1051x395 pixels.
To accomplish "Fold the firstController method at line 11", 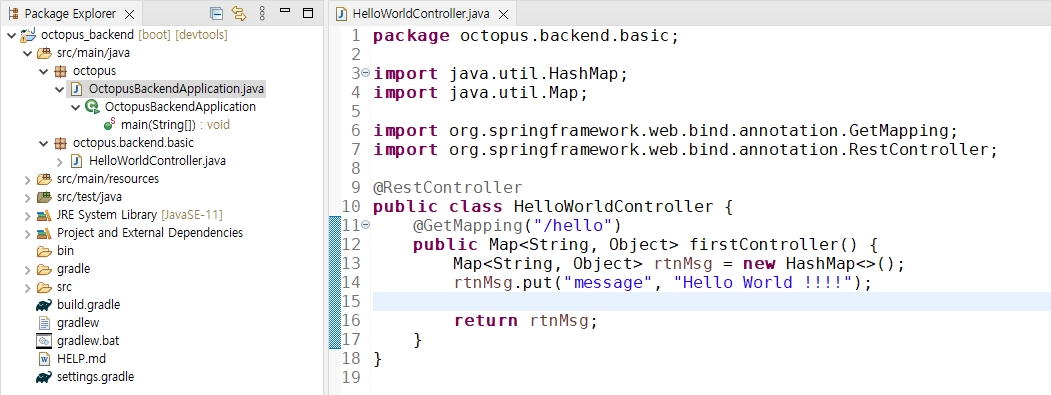I will click(x=365, y=225).
